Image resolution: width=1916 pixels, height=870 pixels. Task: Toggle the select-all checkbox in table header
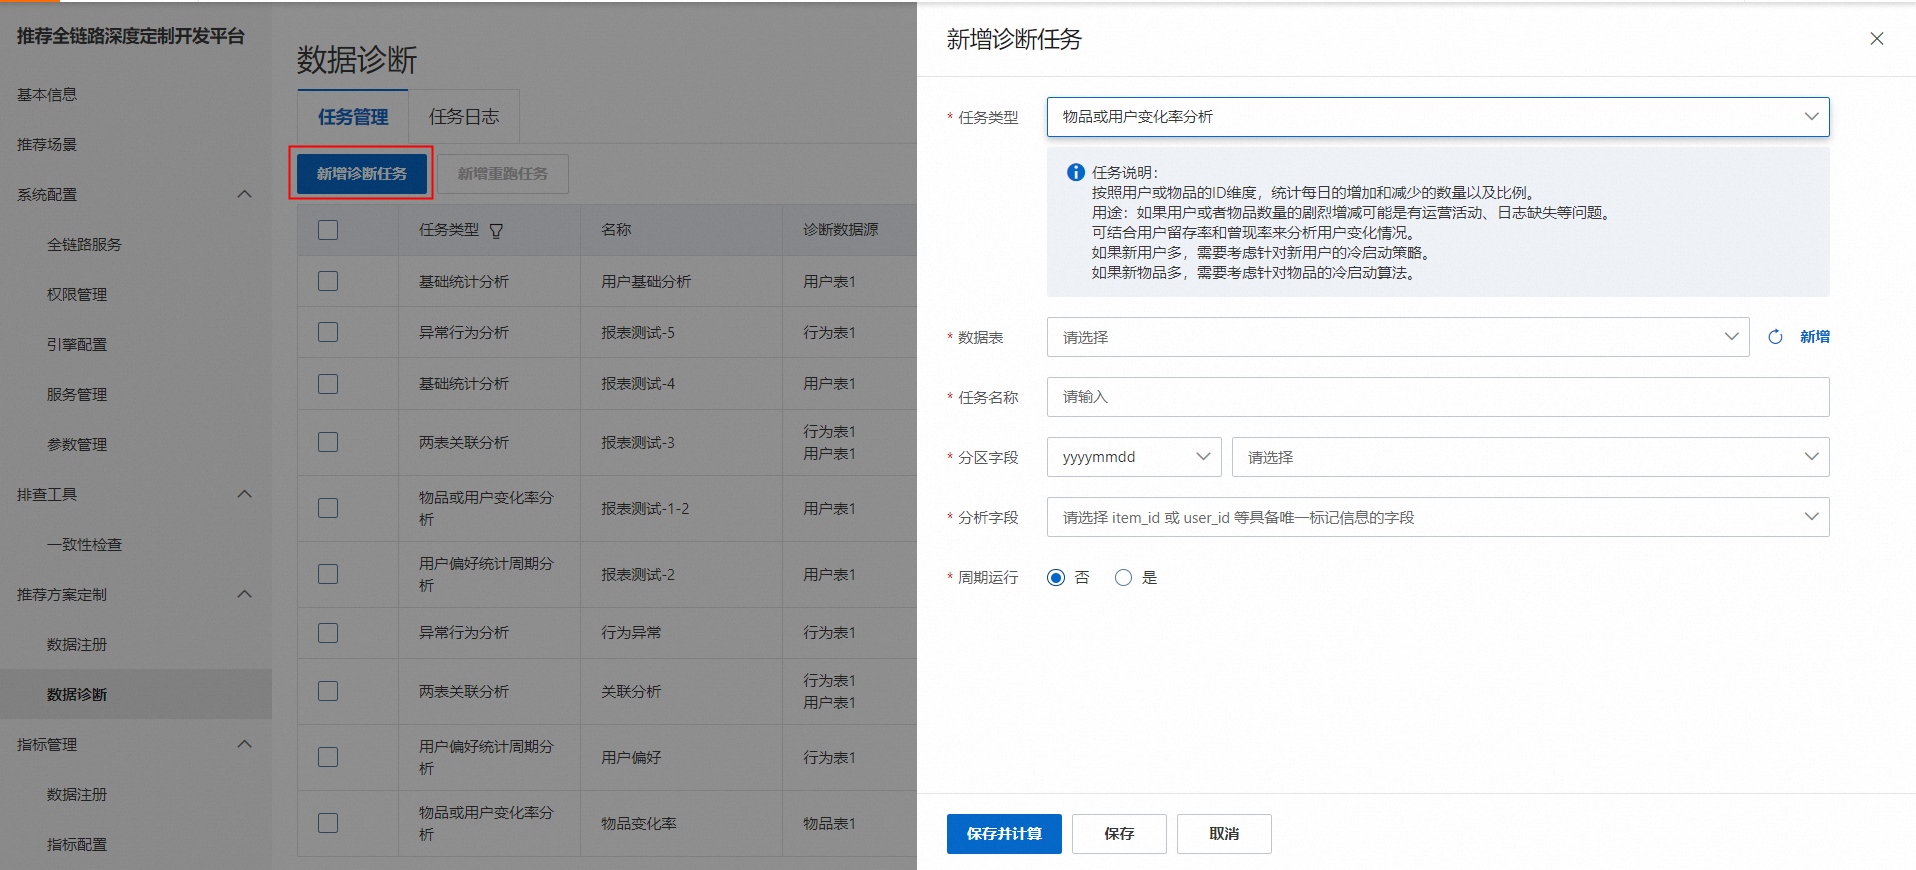(x=328, y=230)
